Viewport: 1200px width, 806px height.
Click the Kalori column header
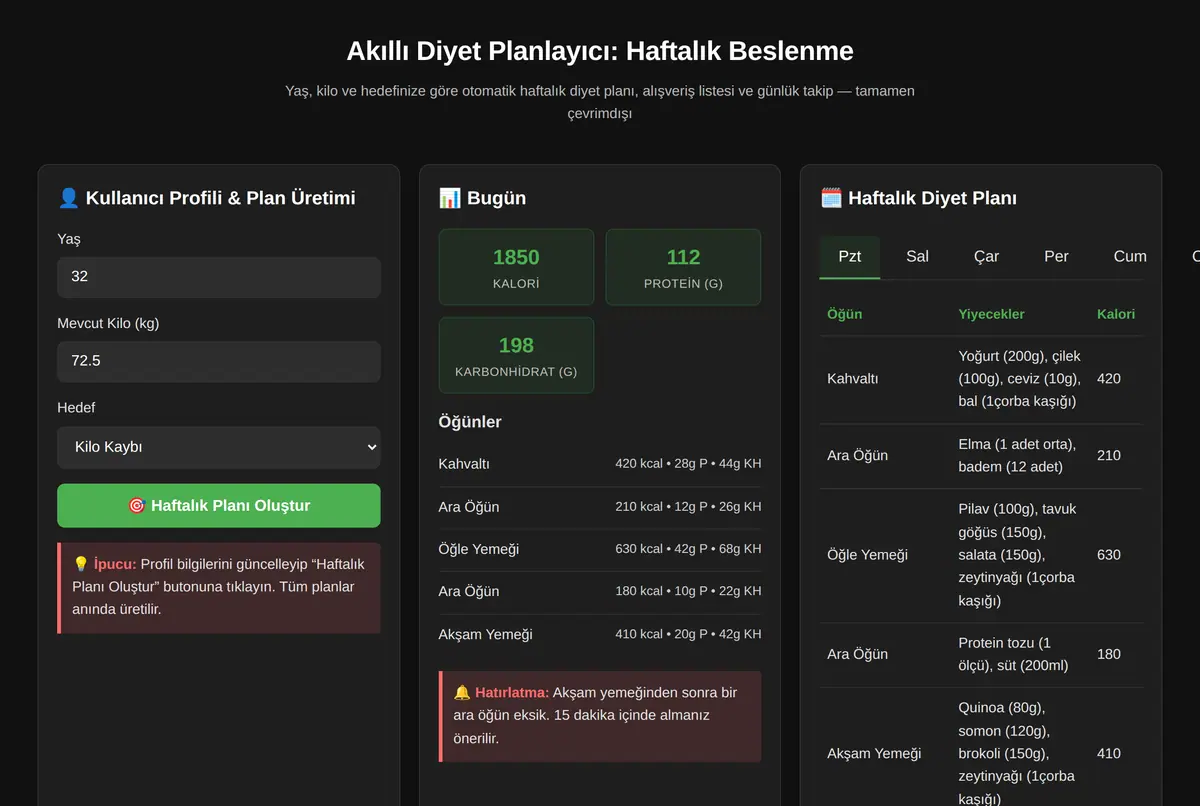coord(1116,314)
